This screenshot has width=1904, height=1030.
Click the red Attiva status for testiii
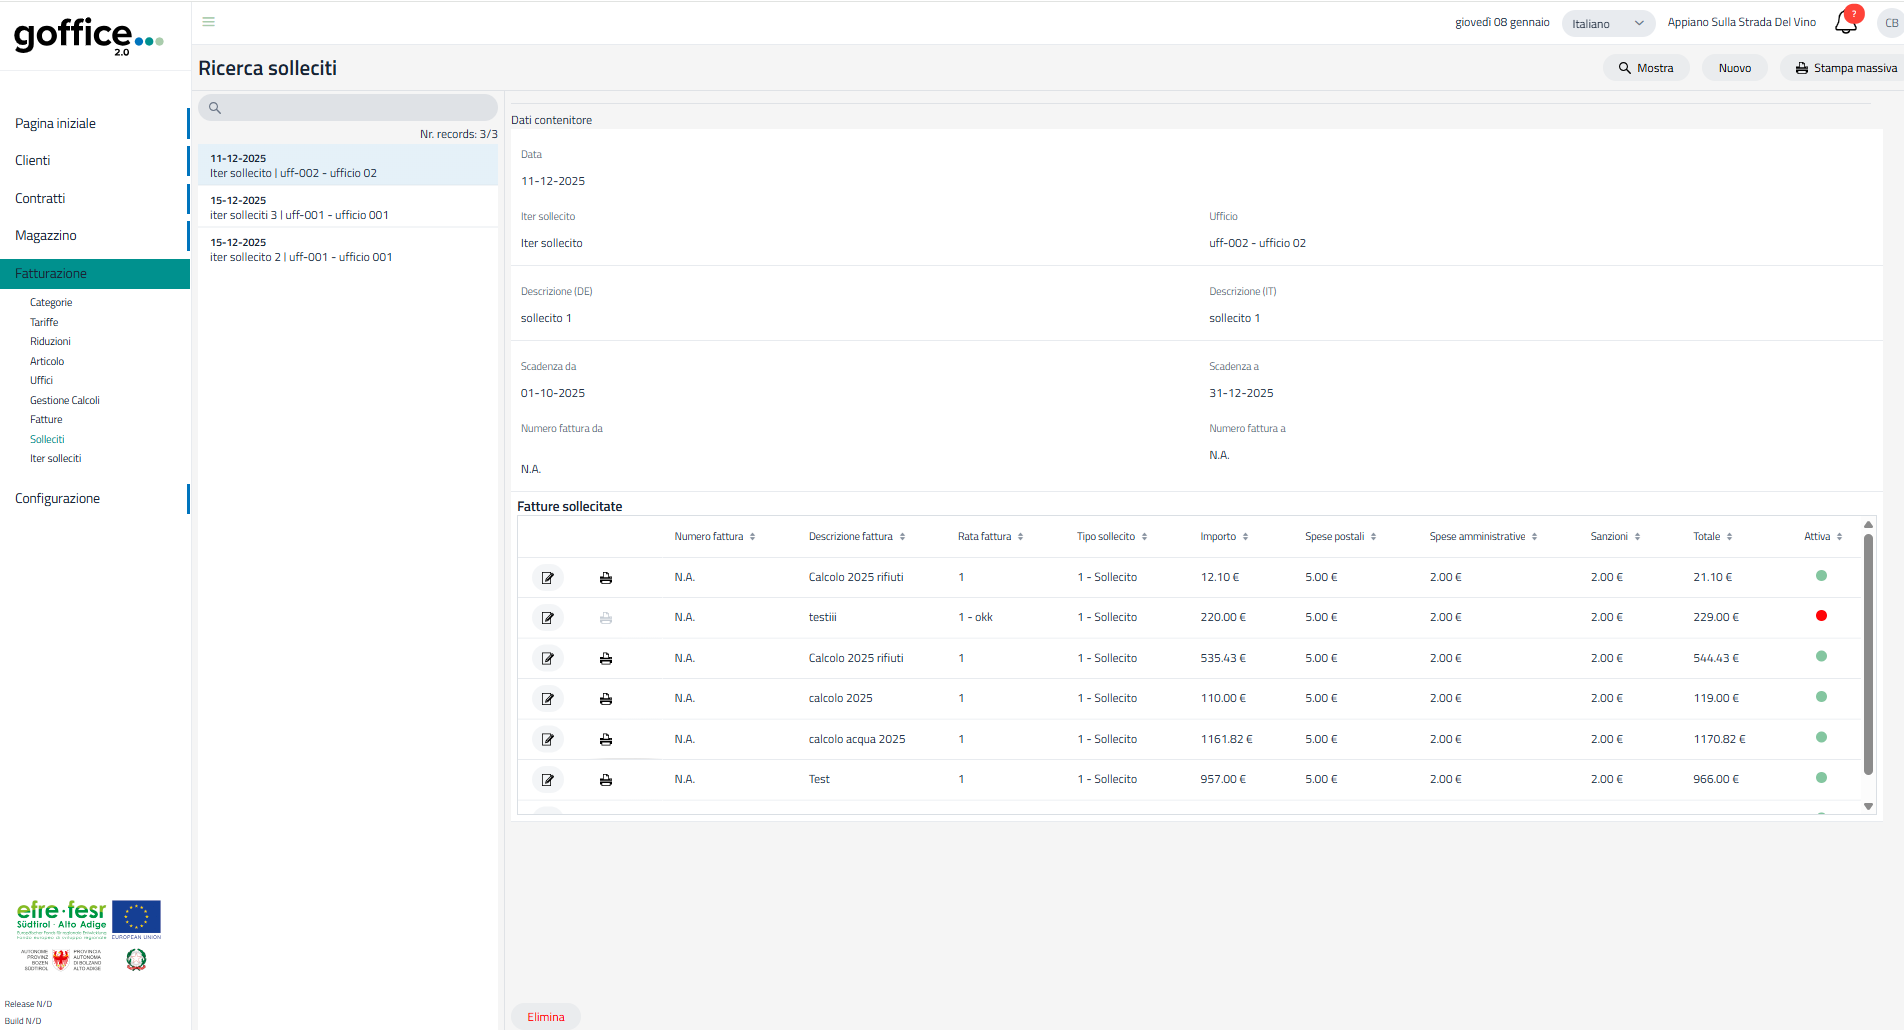[x=1821, y=616]
